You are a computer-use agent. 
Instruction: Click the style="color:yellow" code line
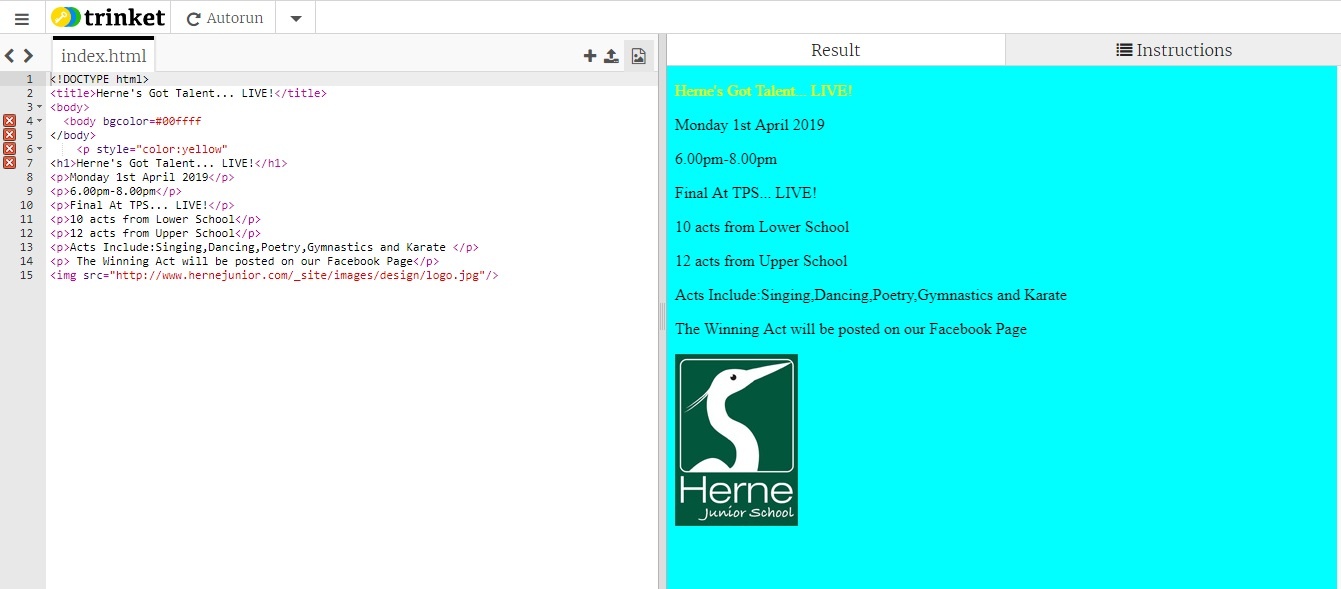click(152, 149)
